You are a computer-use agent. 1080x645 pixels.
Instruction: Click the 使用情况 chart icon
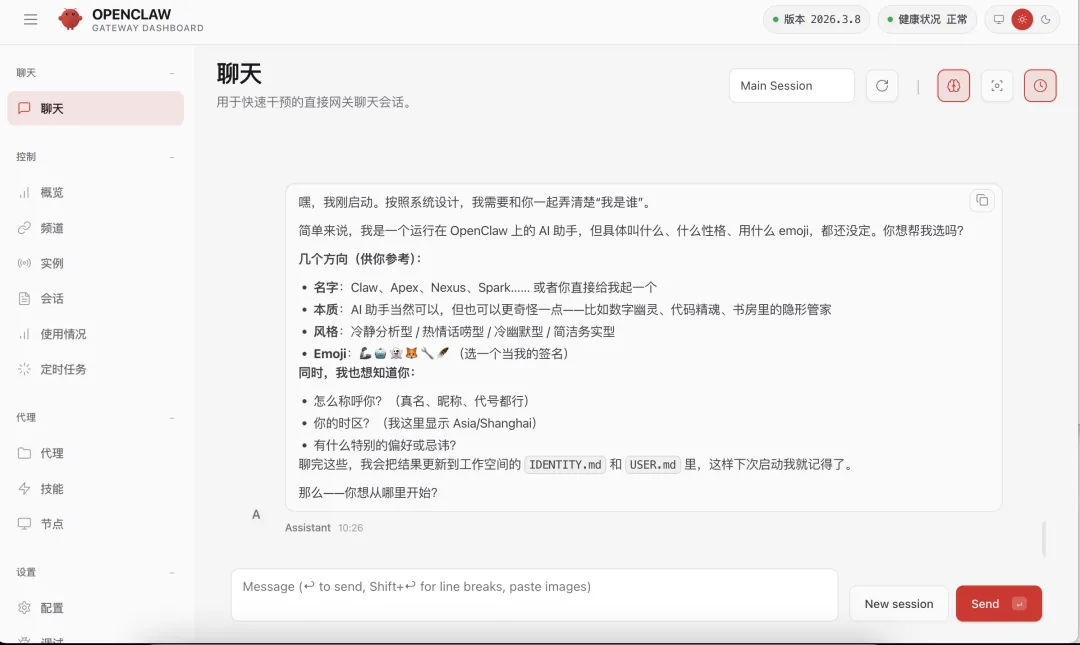[x=24, y=334]
